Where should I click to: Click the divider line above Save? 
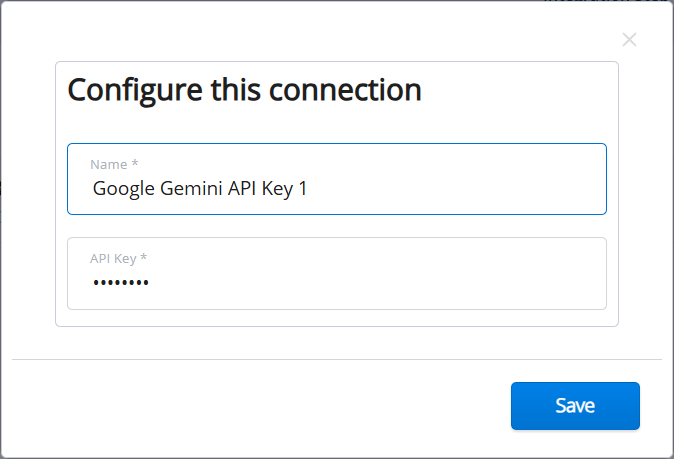tap(337, 359)
